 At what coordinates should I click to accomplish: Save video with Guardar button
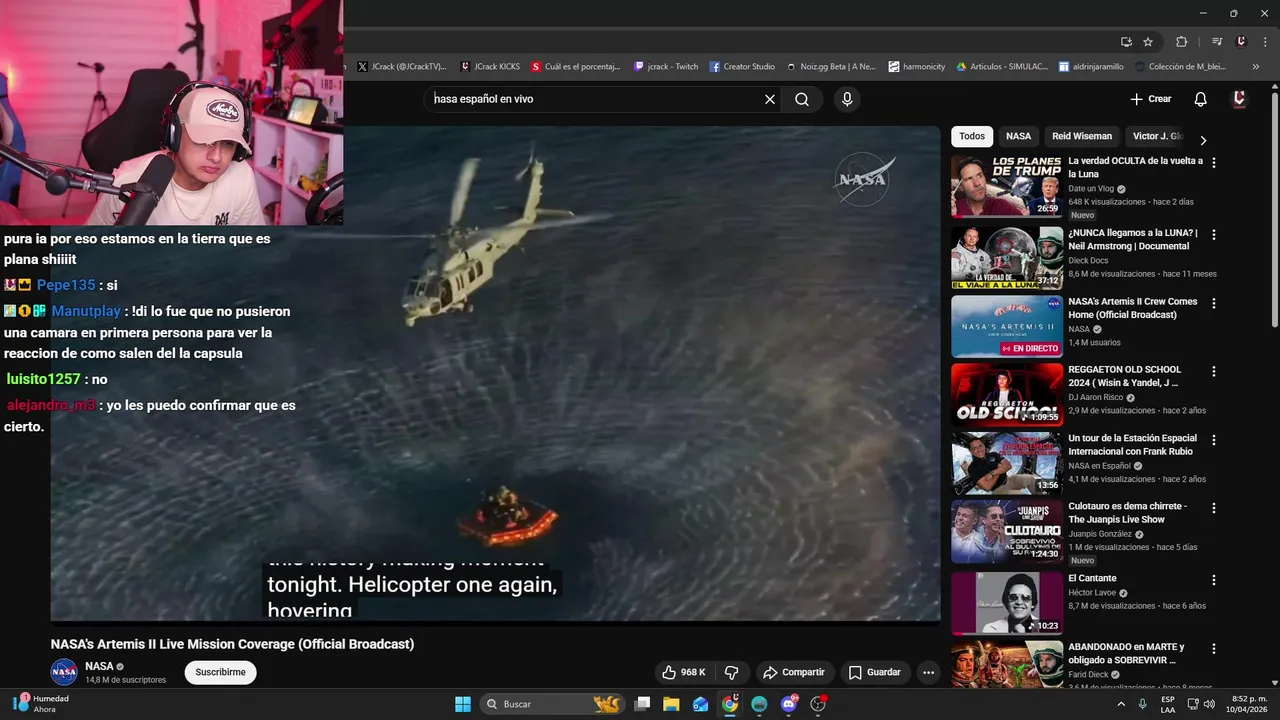click(875, 672)
